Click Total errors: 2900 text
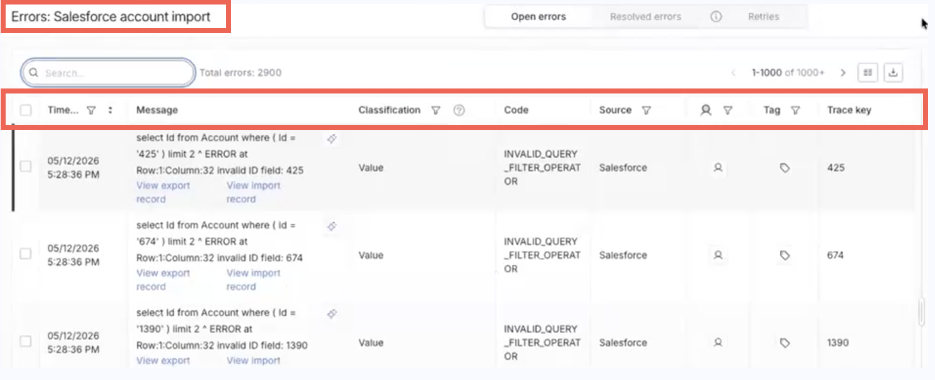935x380 pixels. click(240, 73)
